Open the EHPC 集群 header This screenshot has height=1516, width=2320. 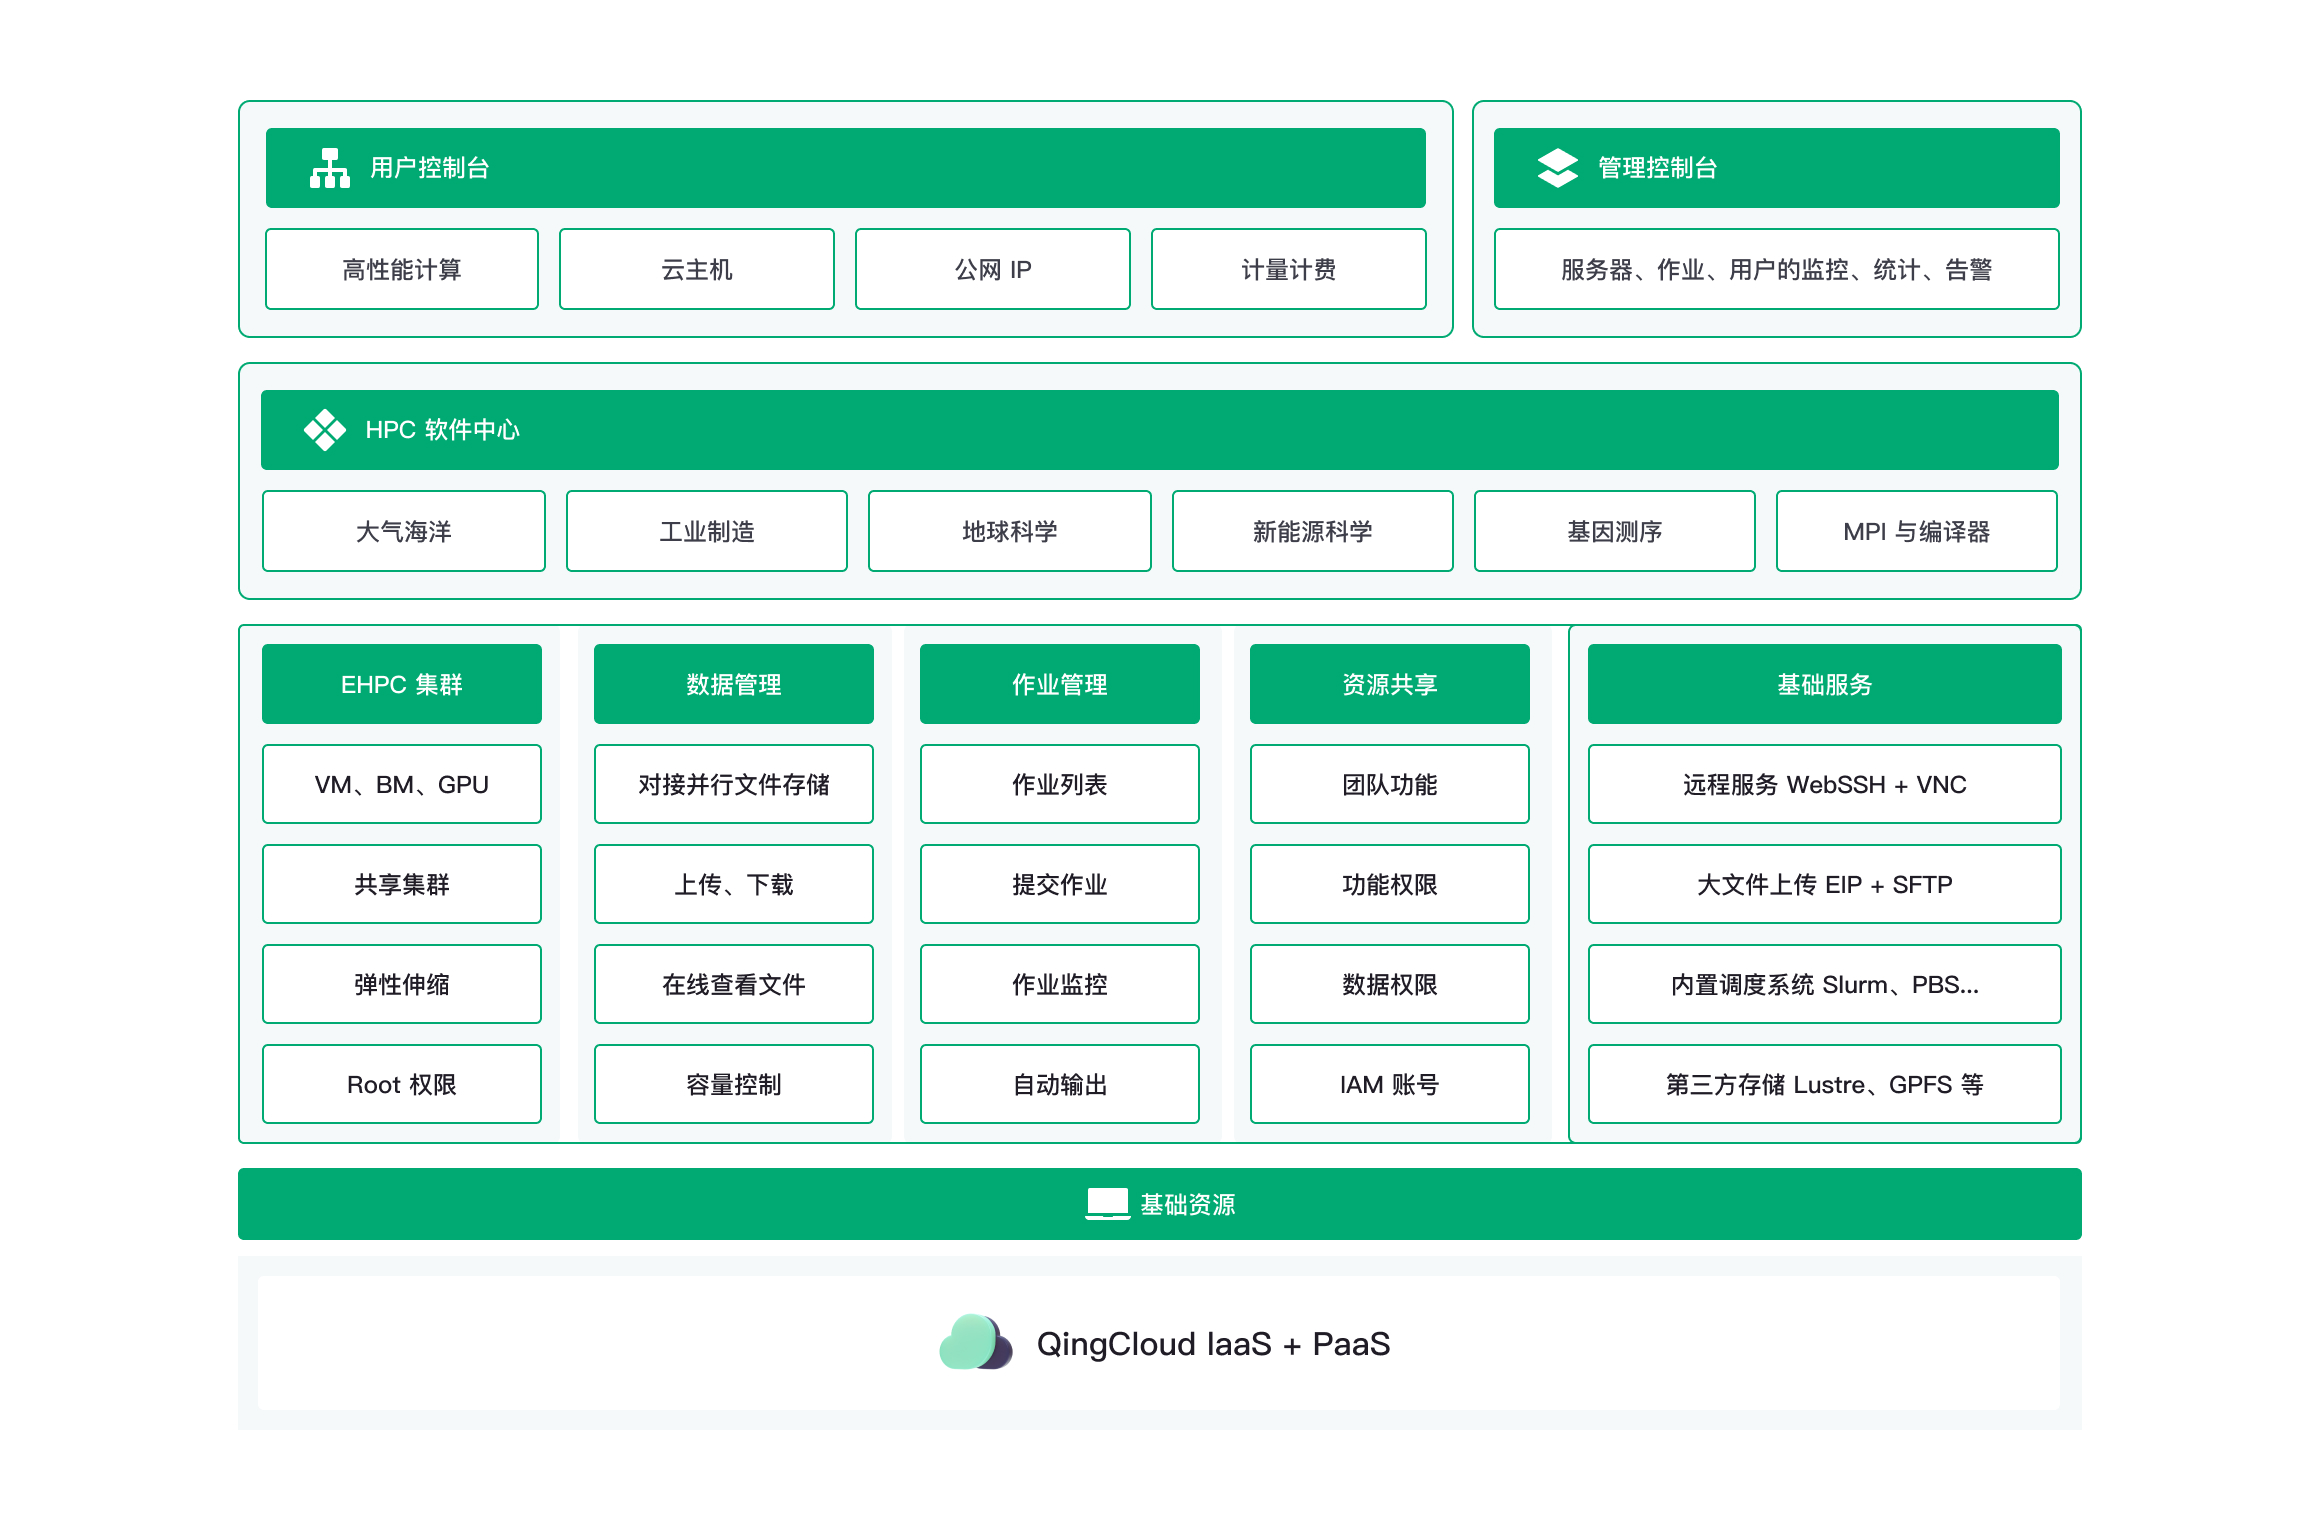coord(401,684)
